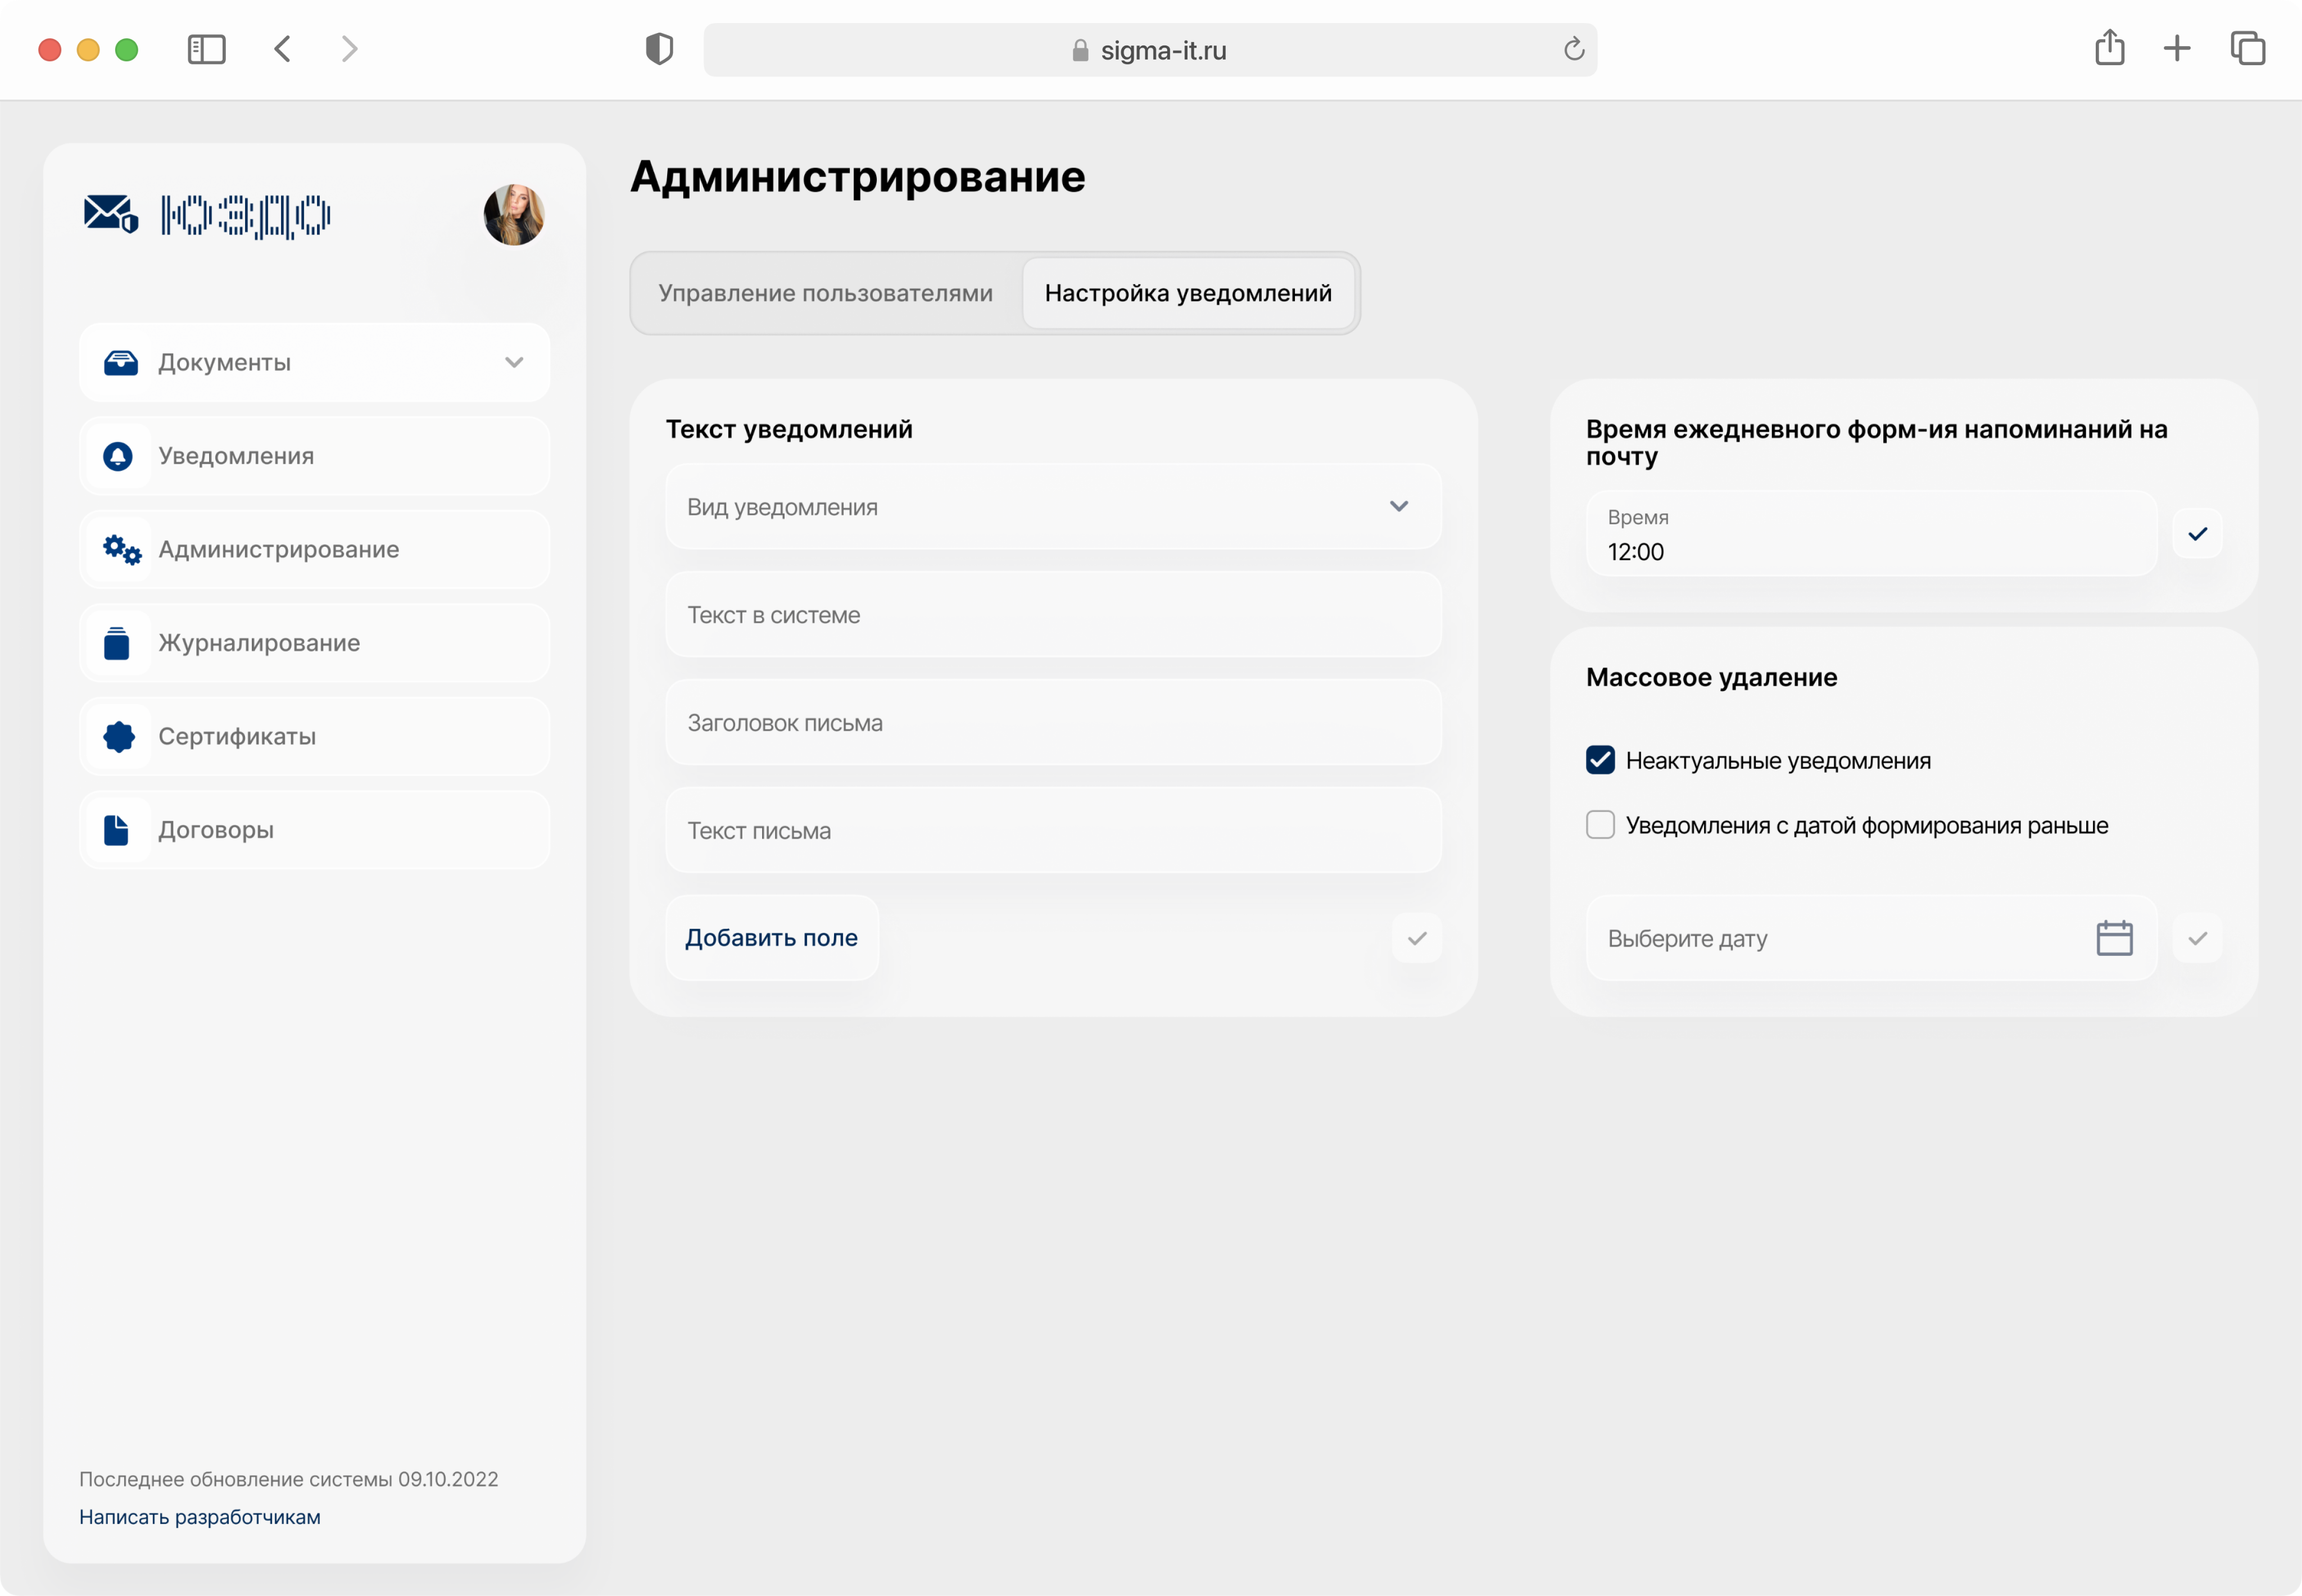The height and width of the screenshot is (1596, 2302).
Task: Click the Текст в системе input field
Action: tap(1053, 615)
